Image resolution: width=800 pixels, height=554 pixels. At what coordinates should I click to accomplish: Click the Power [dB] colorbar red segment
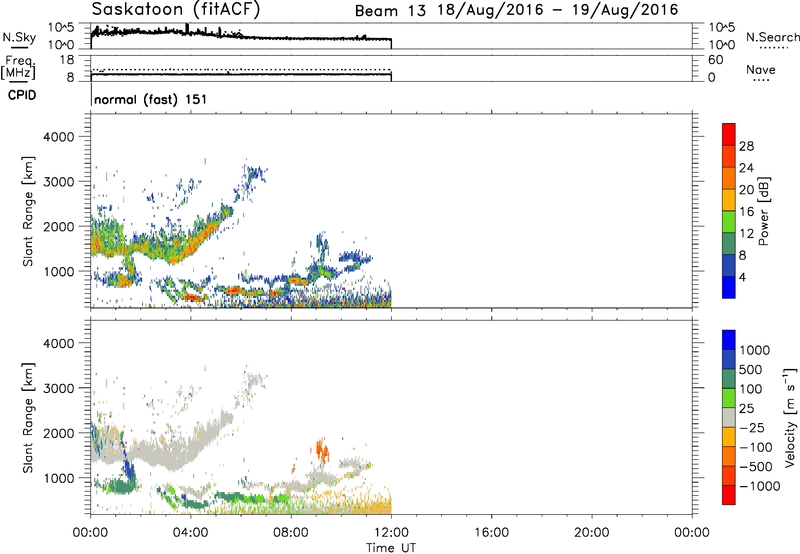coord(729,134)
